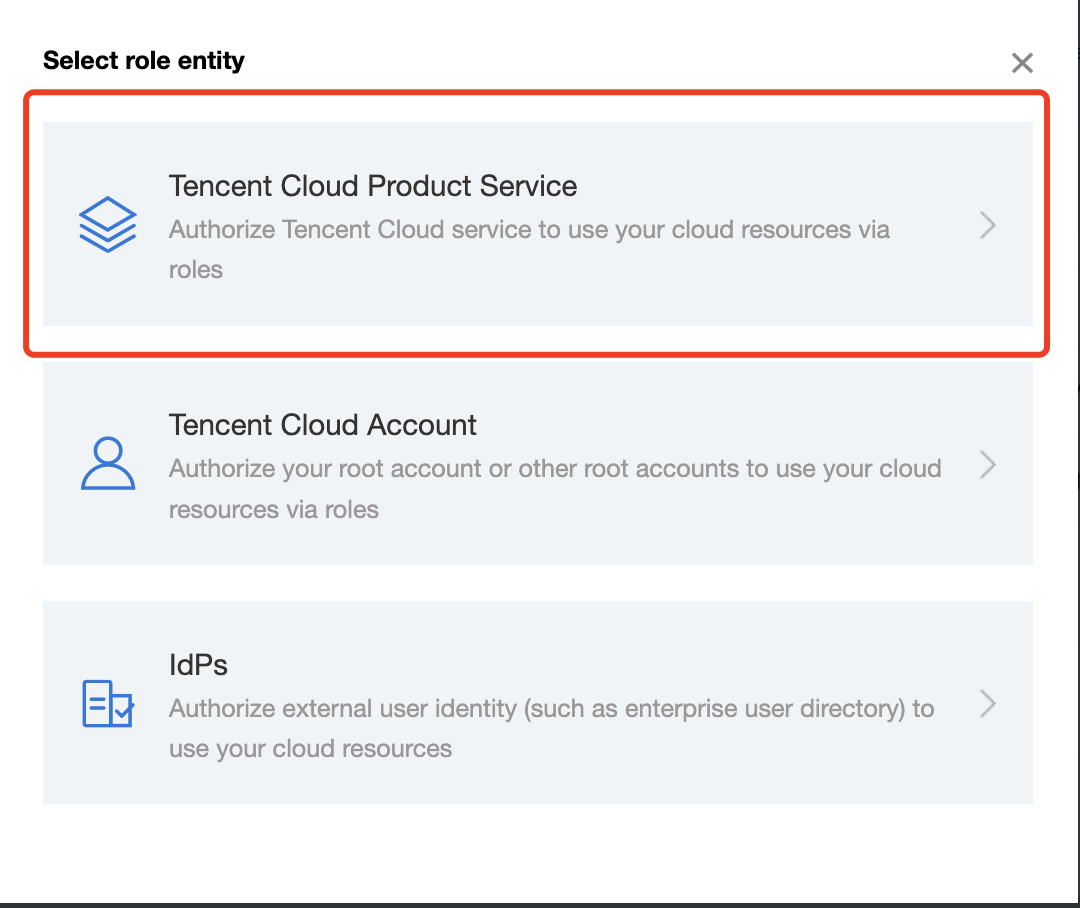Viewport: 1080px width, 908px height.
Task: Click "use your cloud resources" line under IdPs
Action: coord(310,749)
